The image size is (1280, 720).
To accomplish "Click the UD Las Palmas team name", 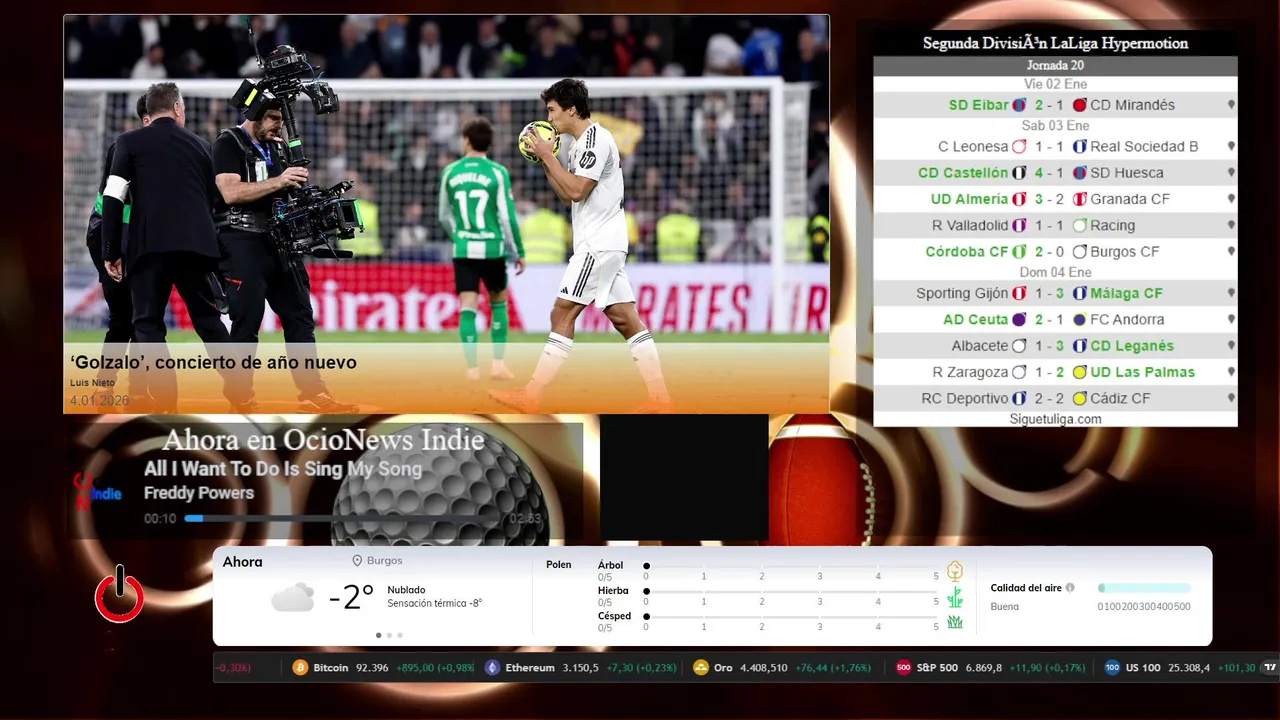I will (1142, 372).
